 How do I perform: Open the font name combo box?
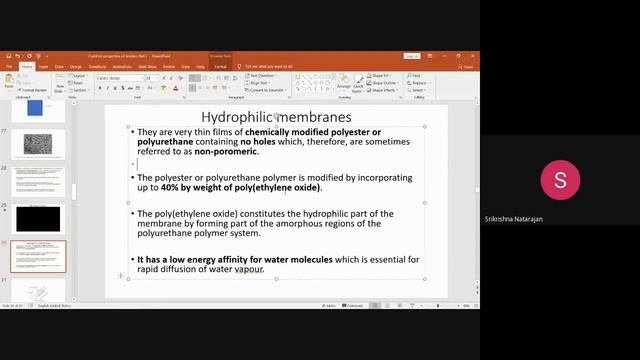pyautogui.click(x=120, y=78)
